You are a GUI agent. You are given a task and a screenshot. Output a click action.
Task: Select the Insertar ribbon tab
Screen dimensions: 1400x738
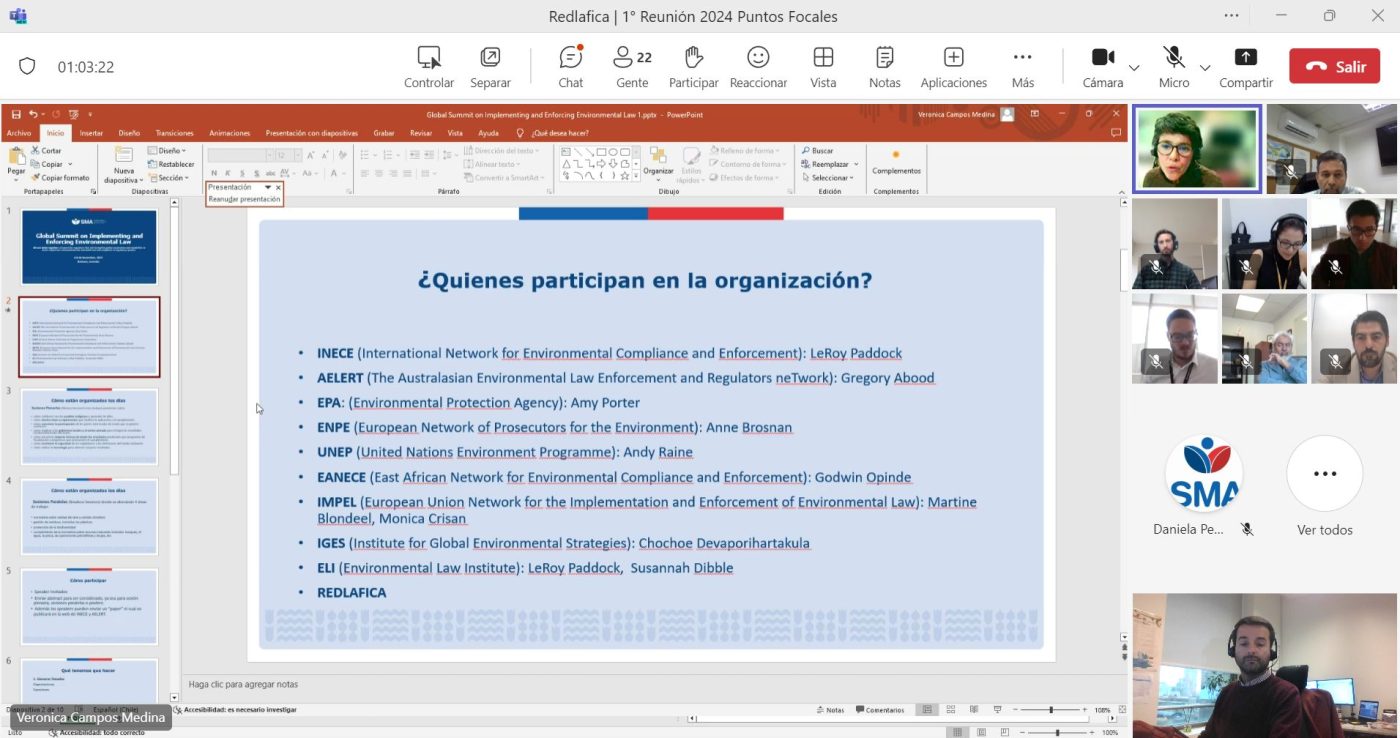(x=91, y=133)
